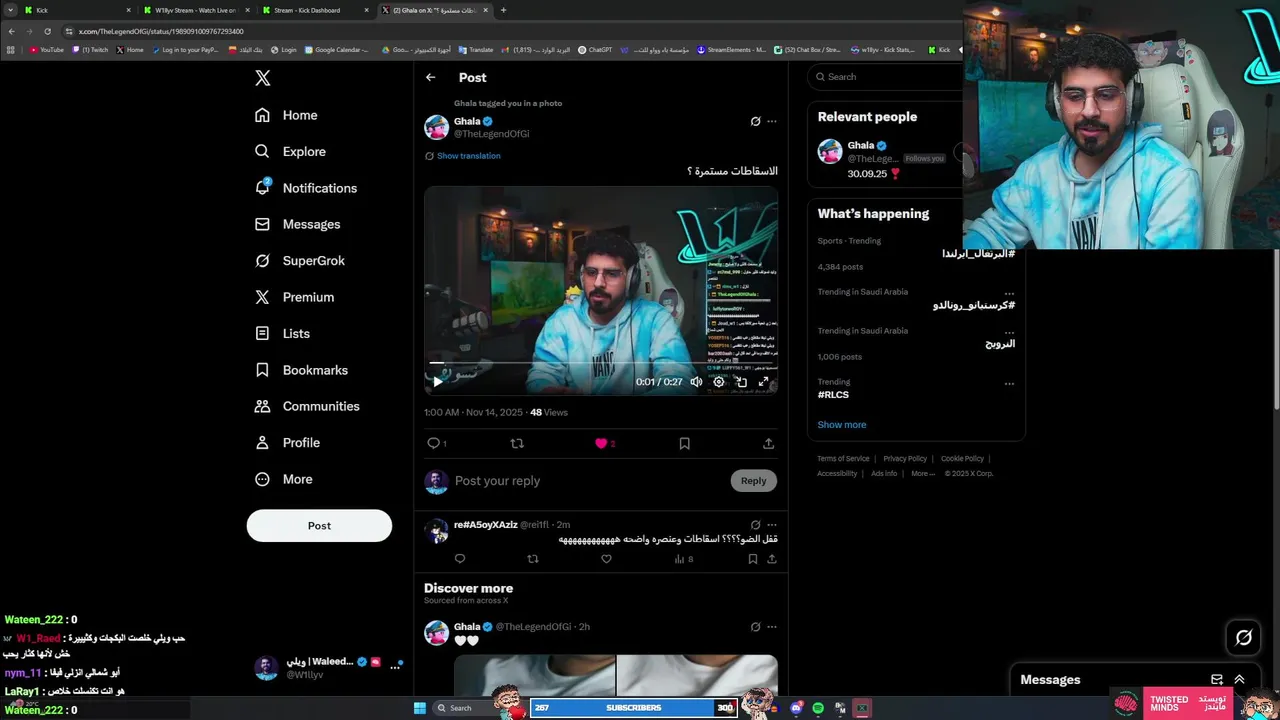Open Notifications in the sidebar
This screenshot has height=720, width=1280.
coord(305,188)
